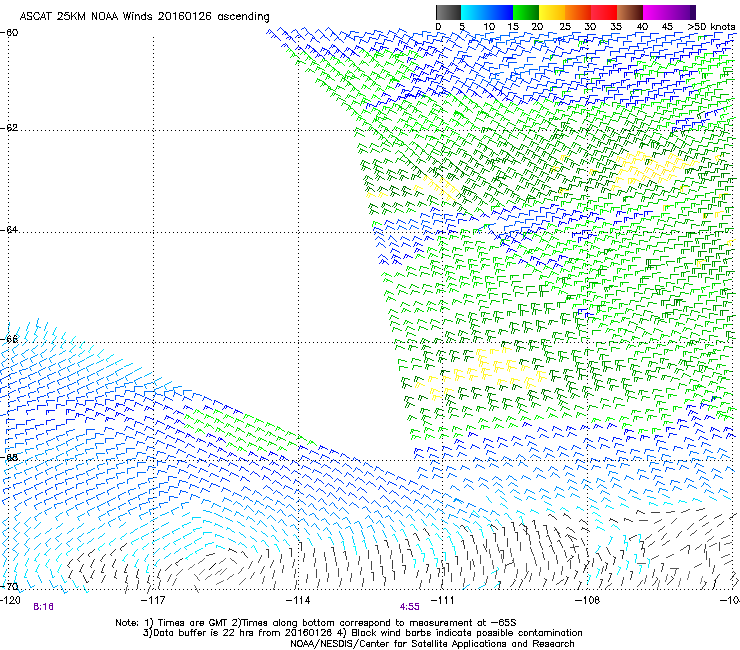Click the -60 latitude axis label

(x=9, y=33)
